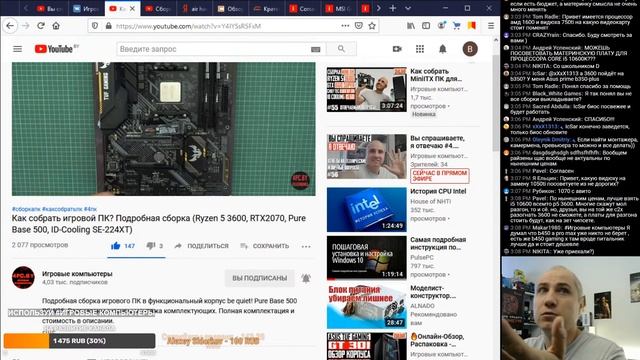The width and height of the screenshot is (640, 360).
Task: Open page actions three-dot menu in address bar
Action: (x=345, y=26)
